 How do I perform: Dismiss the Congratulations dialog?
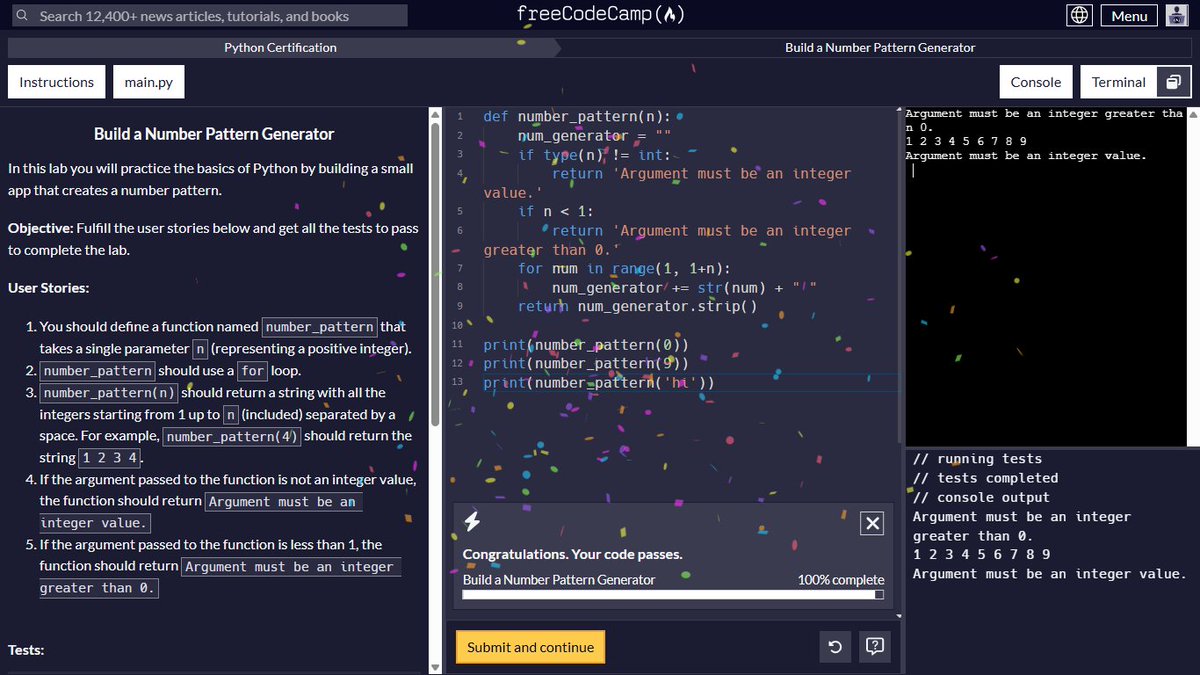point(871,523)
